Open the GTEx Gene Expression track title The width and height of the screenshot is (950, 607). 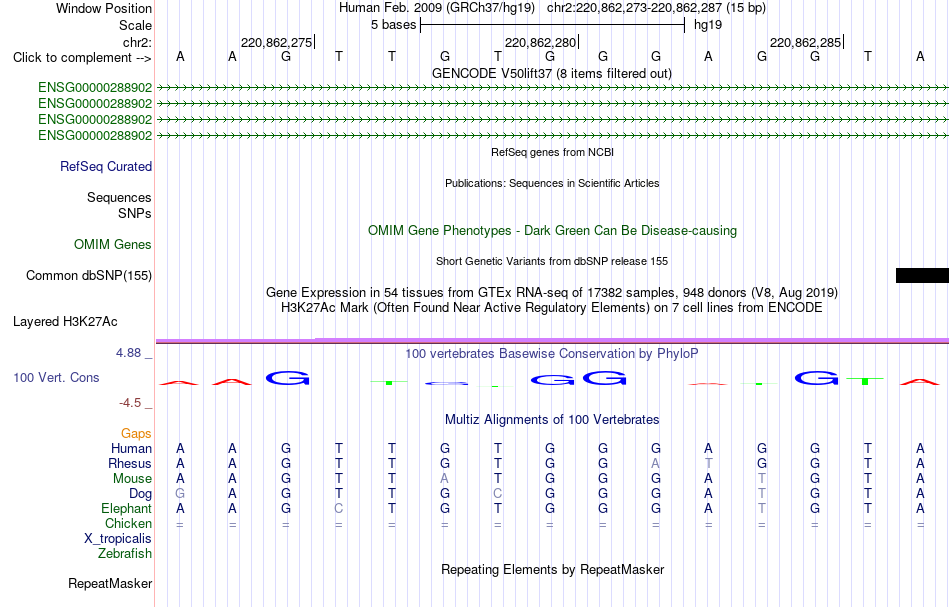pos(552,293)
